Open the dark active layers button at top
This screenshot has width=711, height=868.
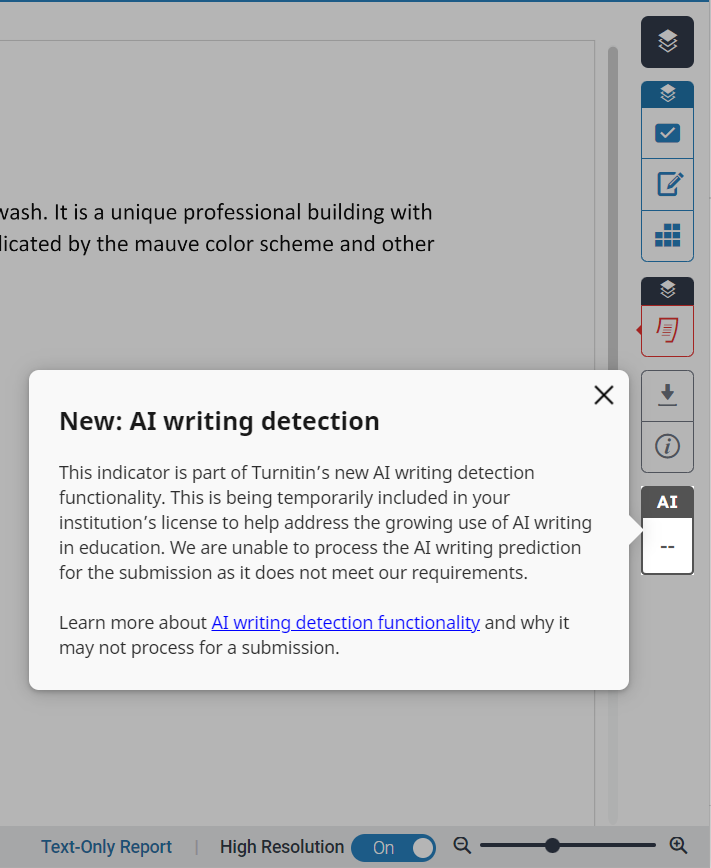[x=667, y=42]
